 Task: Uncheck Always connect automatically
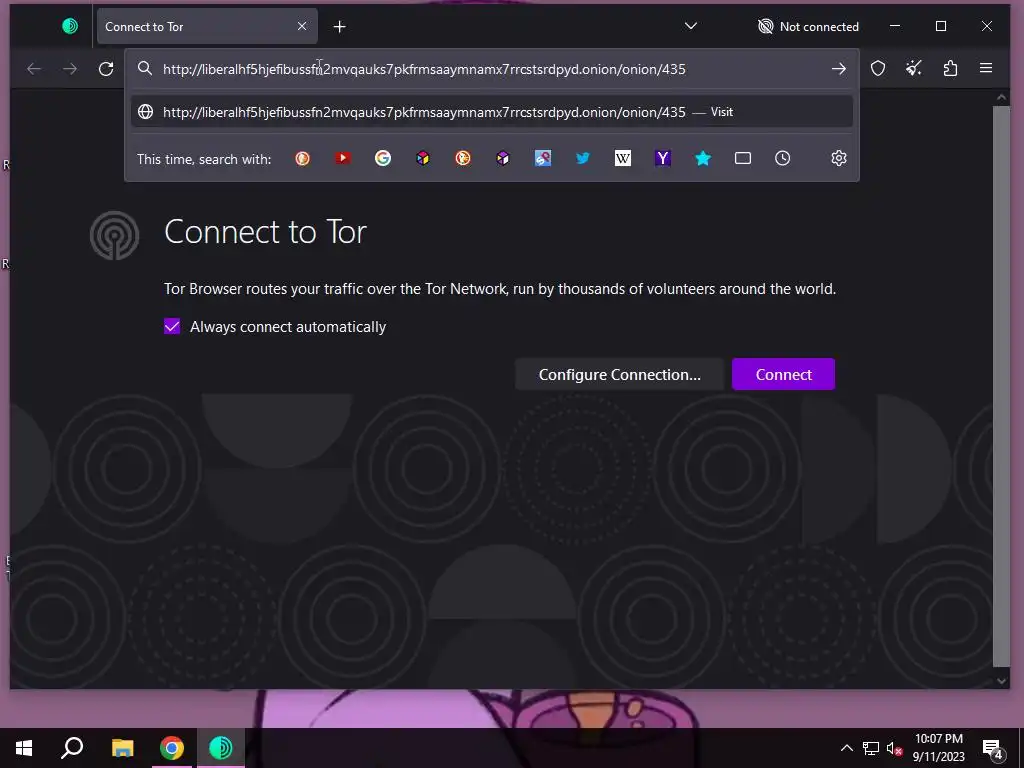tap(172, 327)
